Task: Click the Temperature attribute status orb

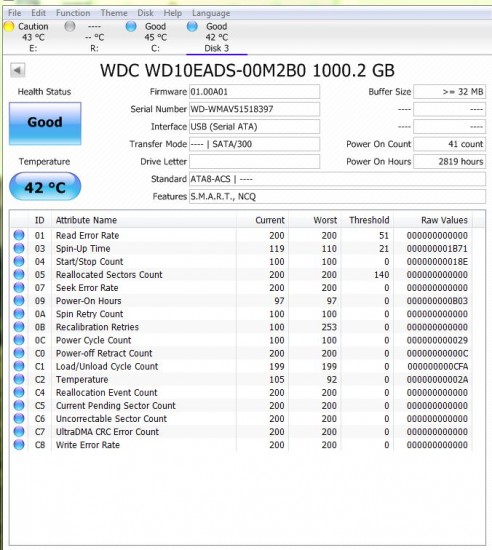Action: pyautogui.click(x=19, y=379)
